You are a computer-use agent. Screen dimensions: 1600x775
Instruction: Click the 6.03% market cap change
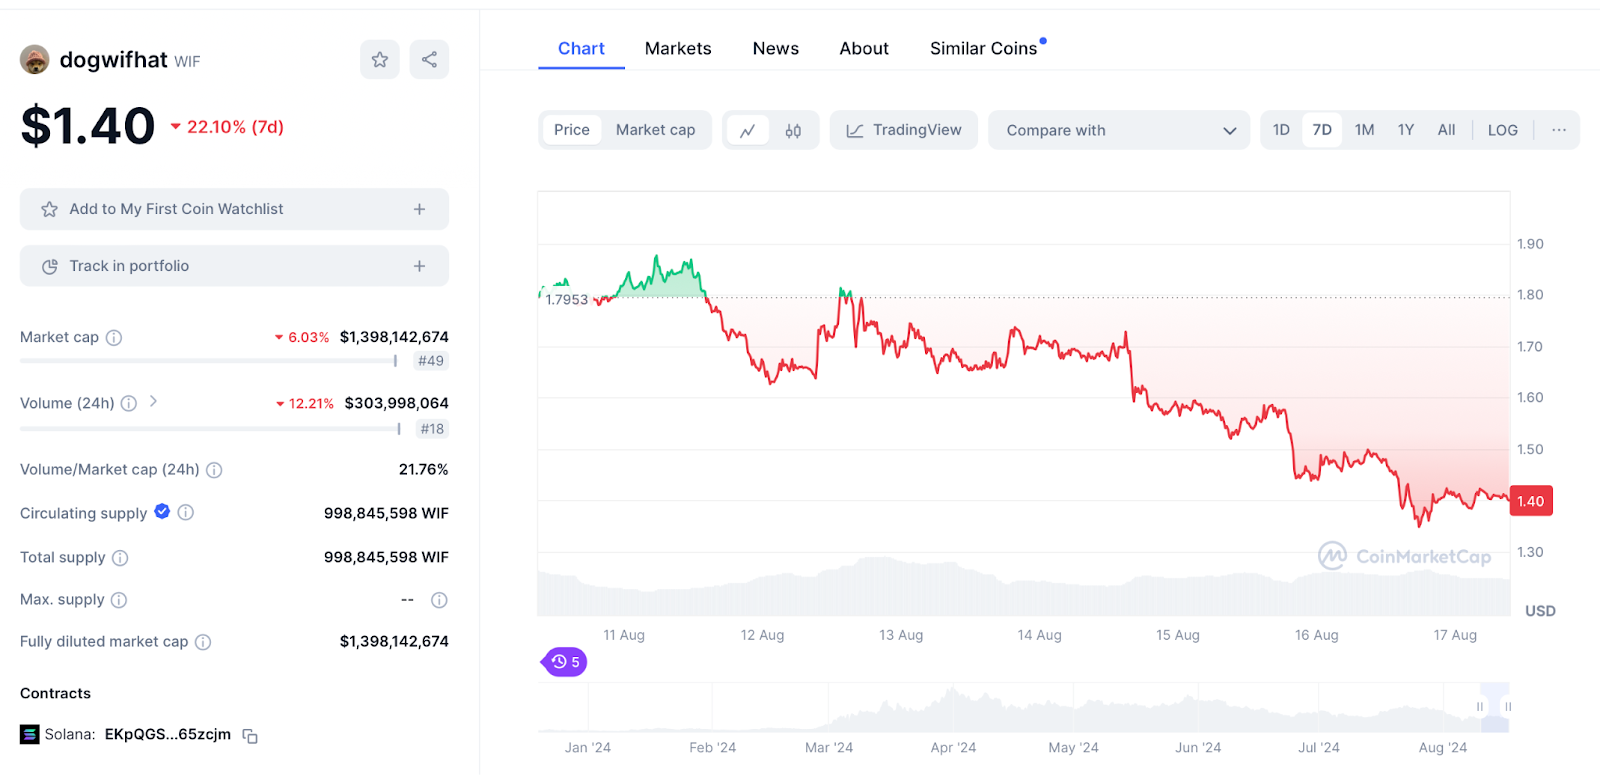302,338
